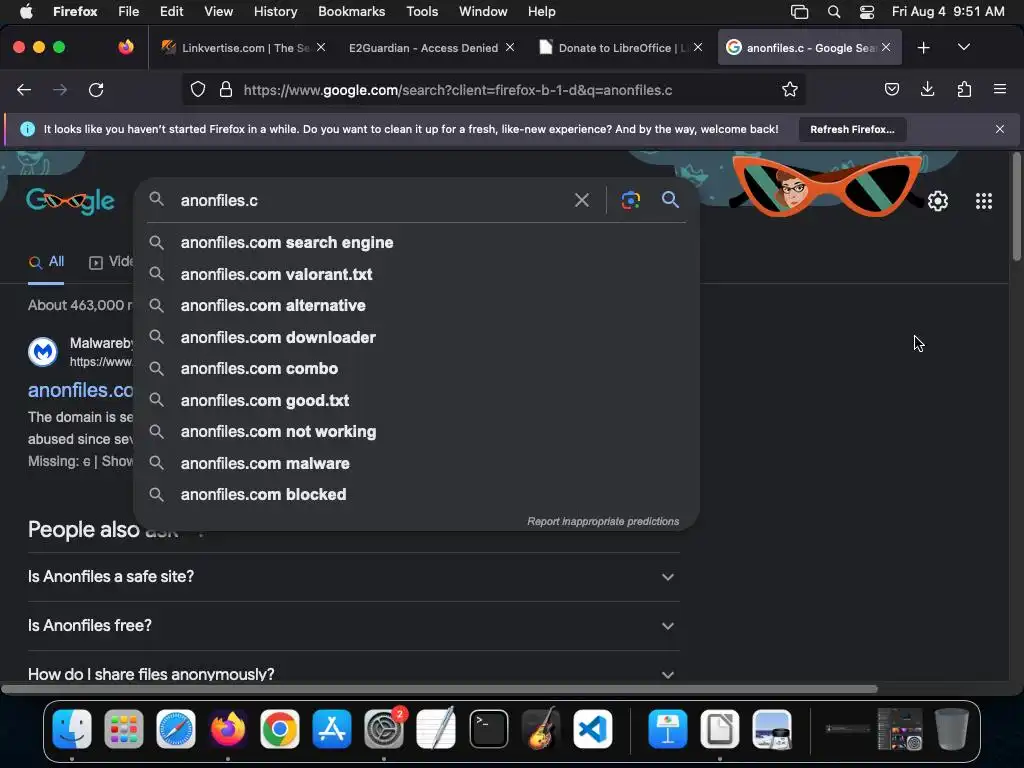Select suggestion "anonfiles.com valorant.txt"
The height and width of the screenshot is (768, 1024).
417,274
